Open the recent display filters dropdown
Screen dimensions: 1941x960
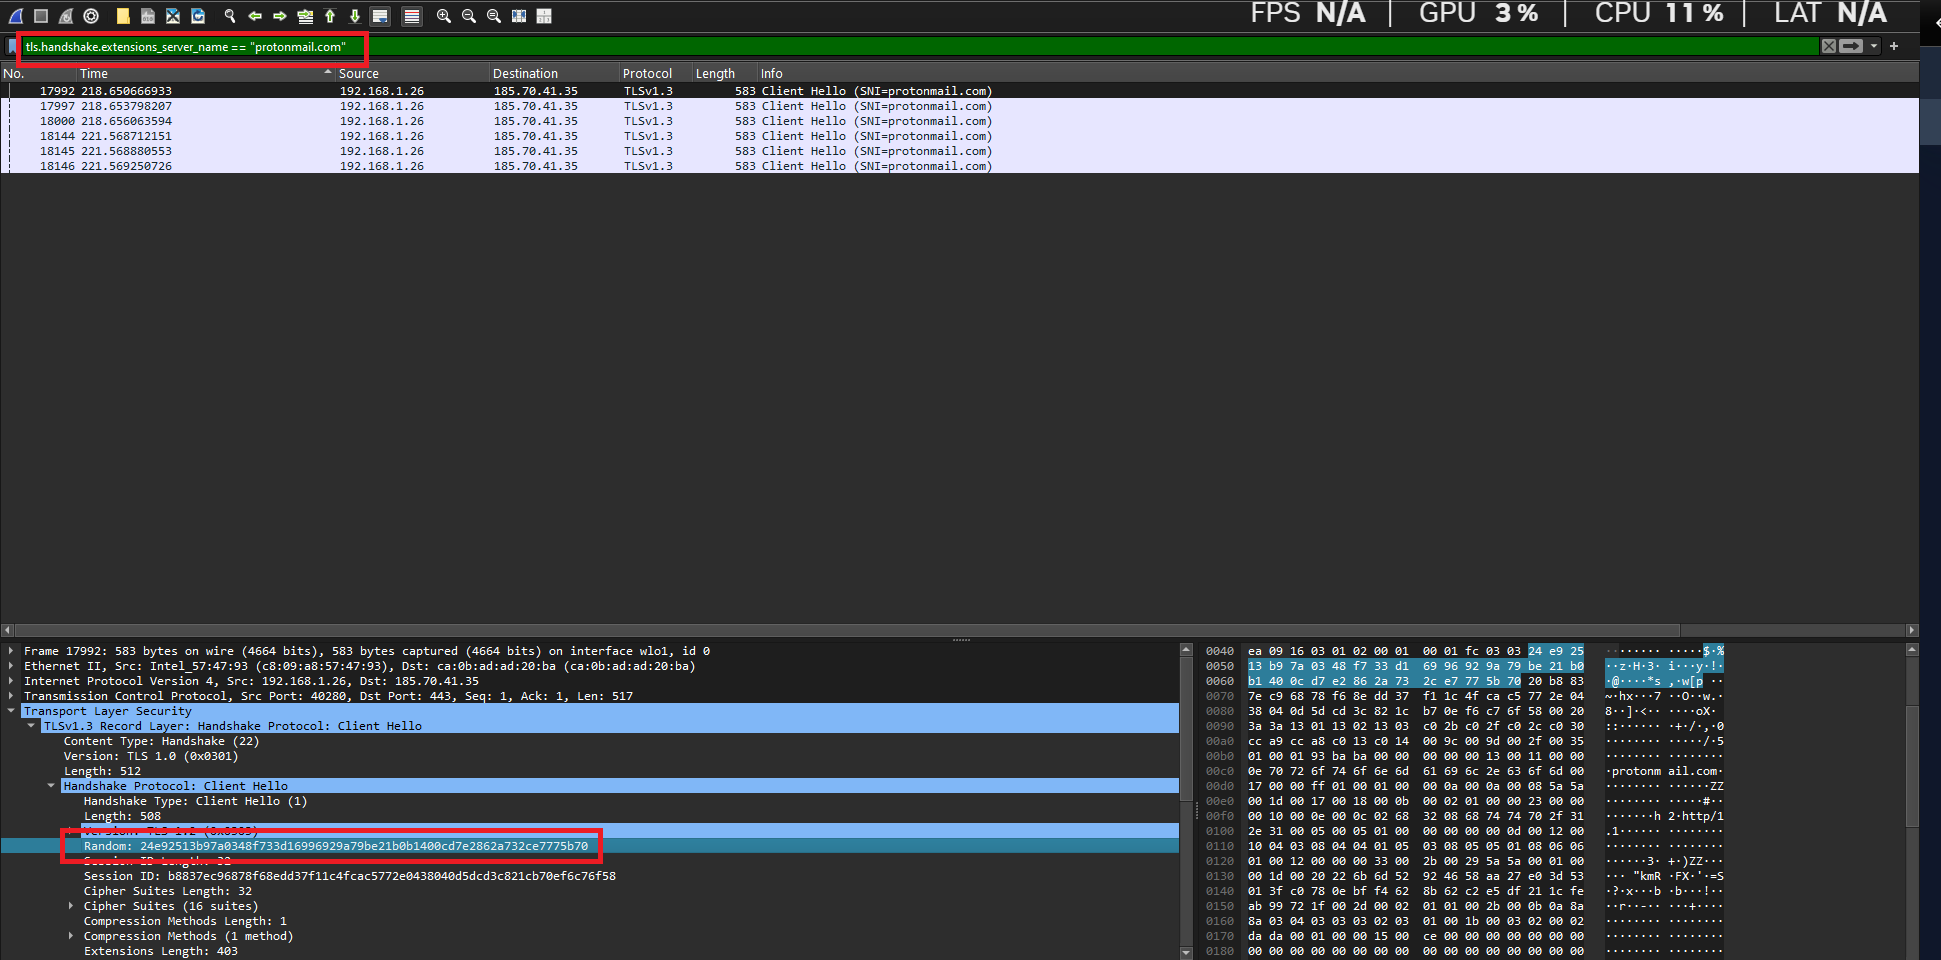(1874, 46)
